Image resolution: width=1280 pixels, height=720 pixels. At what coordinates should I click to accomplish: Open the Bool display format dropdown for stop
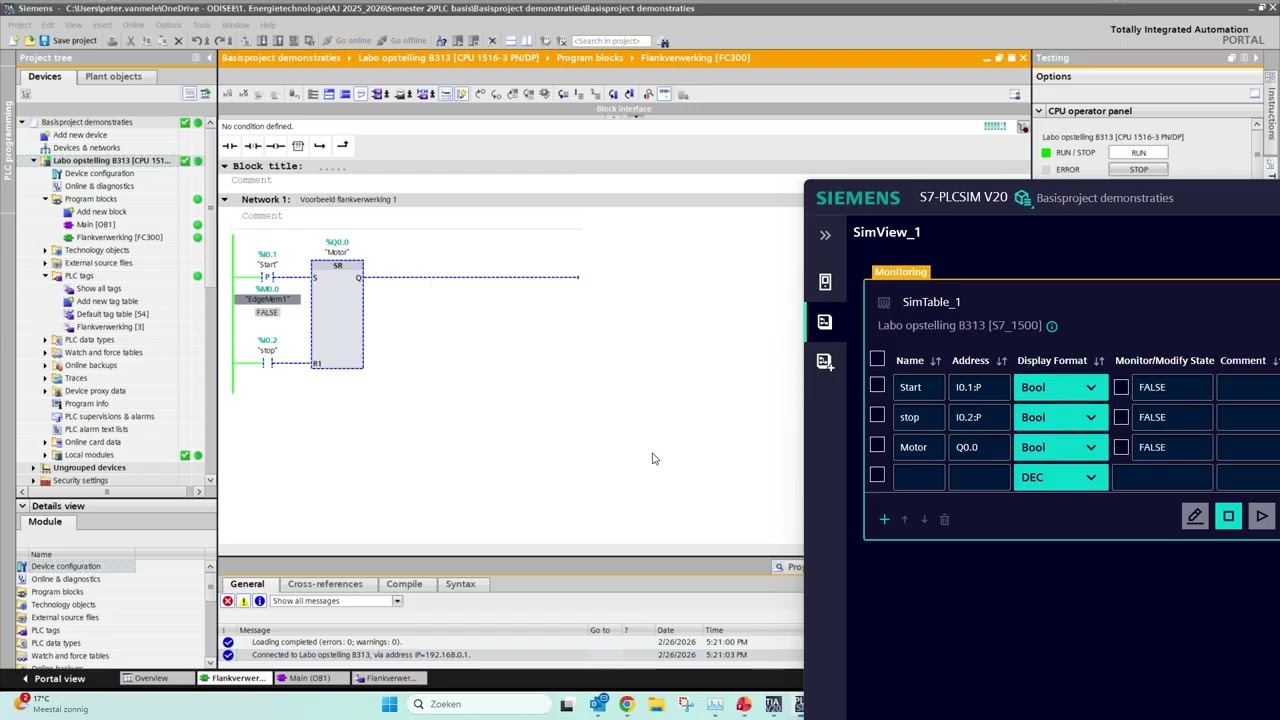1060,417
